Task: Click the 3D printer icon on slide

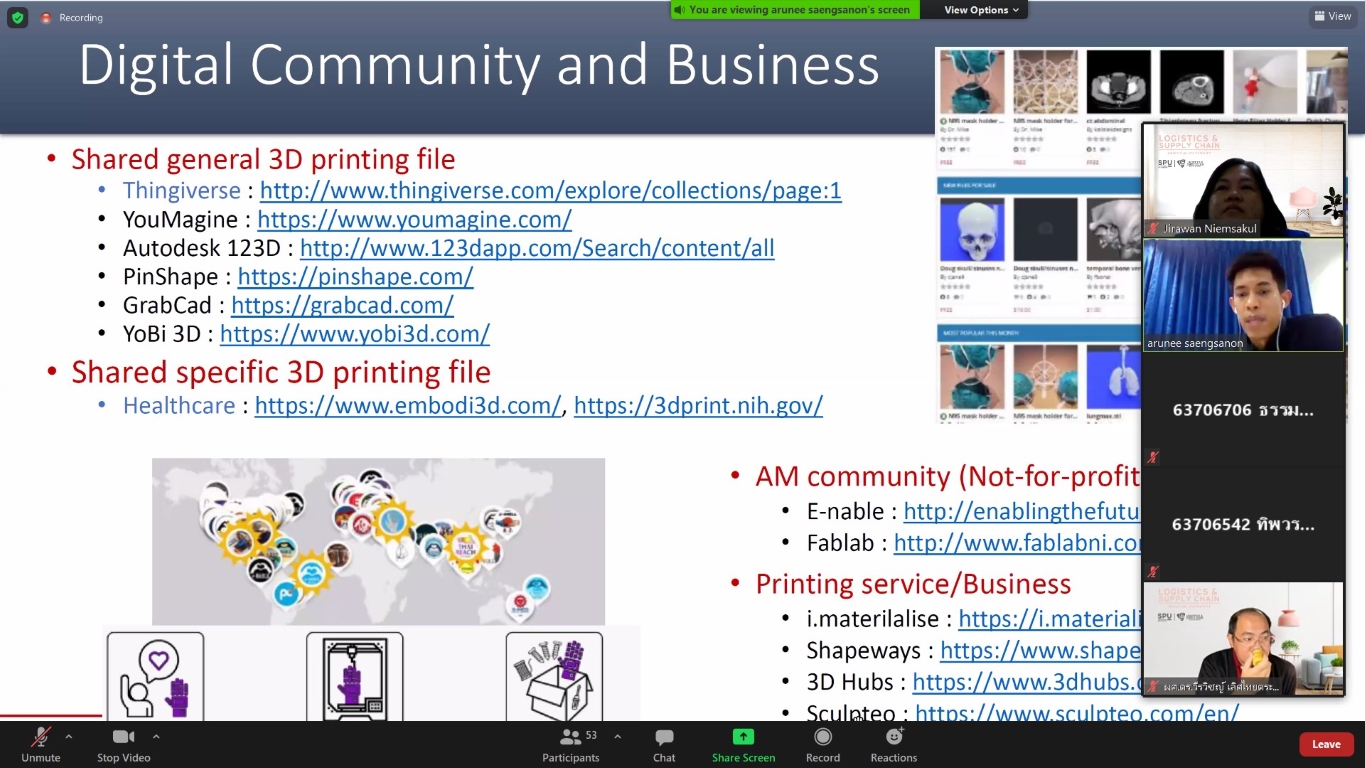Action: [354, 675]
